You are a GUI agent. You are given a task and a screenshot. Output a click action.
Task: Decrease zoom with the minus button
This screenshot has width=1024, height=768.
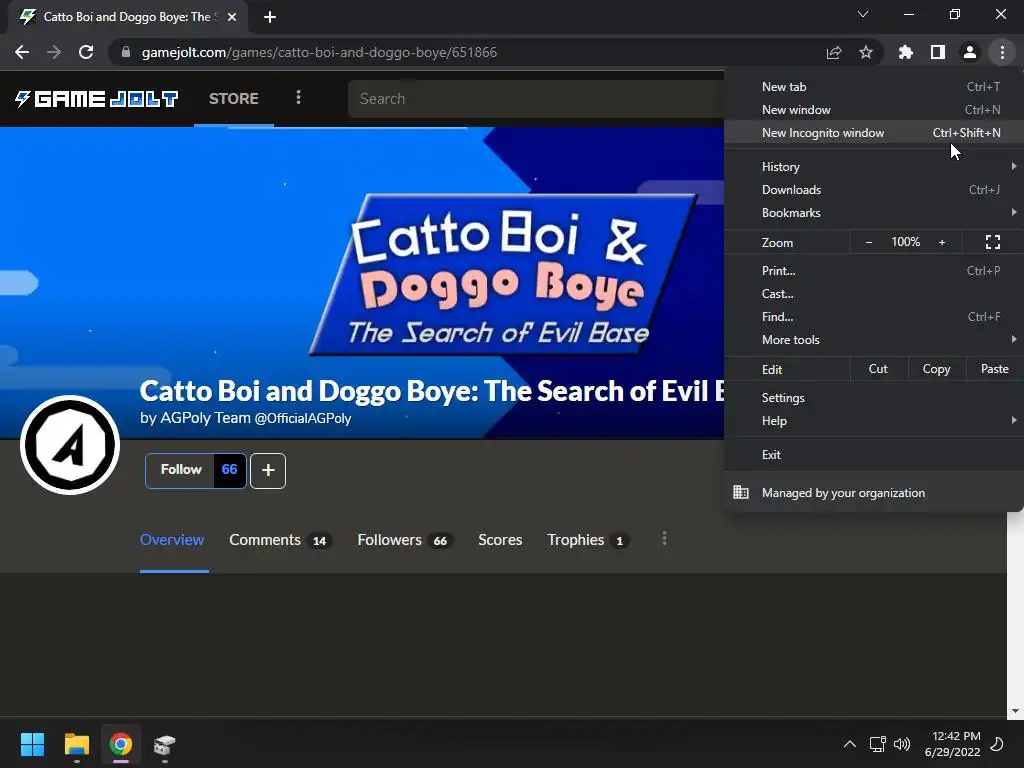(x=869, y=242)
